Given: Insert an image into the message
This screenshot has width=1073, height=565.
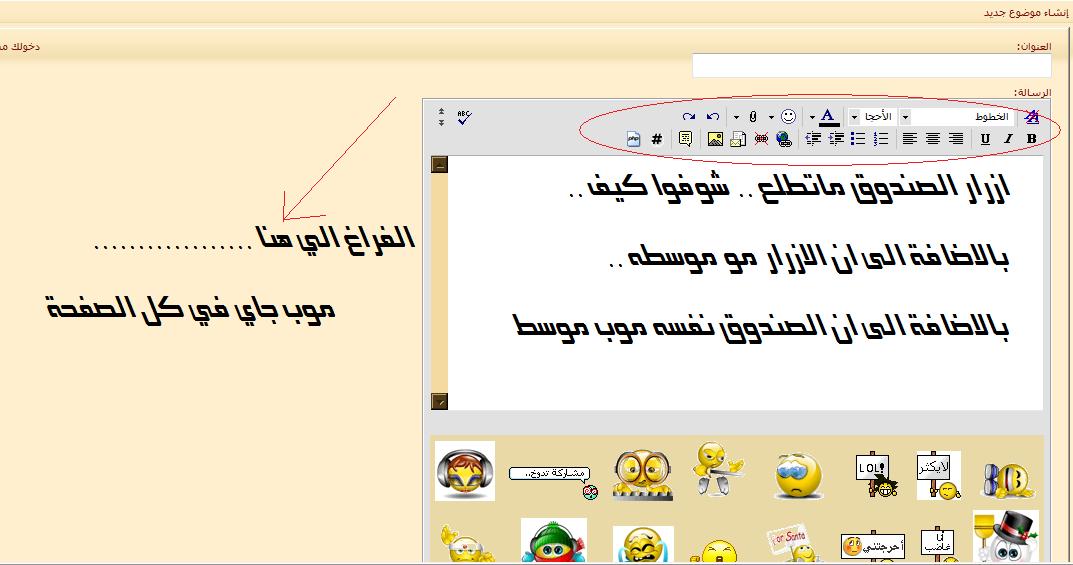Looking at the screenshot, I should pos(715,139).
